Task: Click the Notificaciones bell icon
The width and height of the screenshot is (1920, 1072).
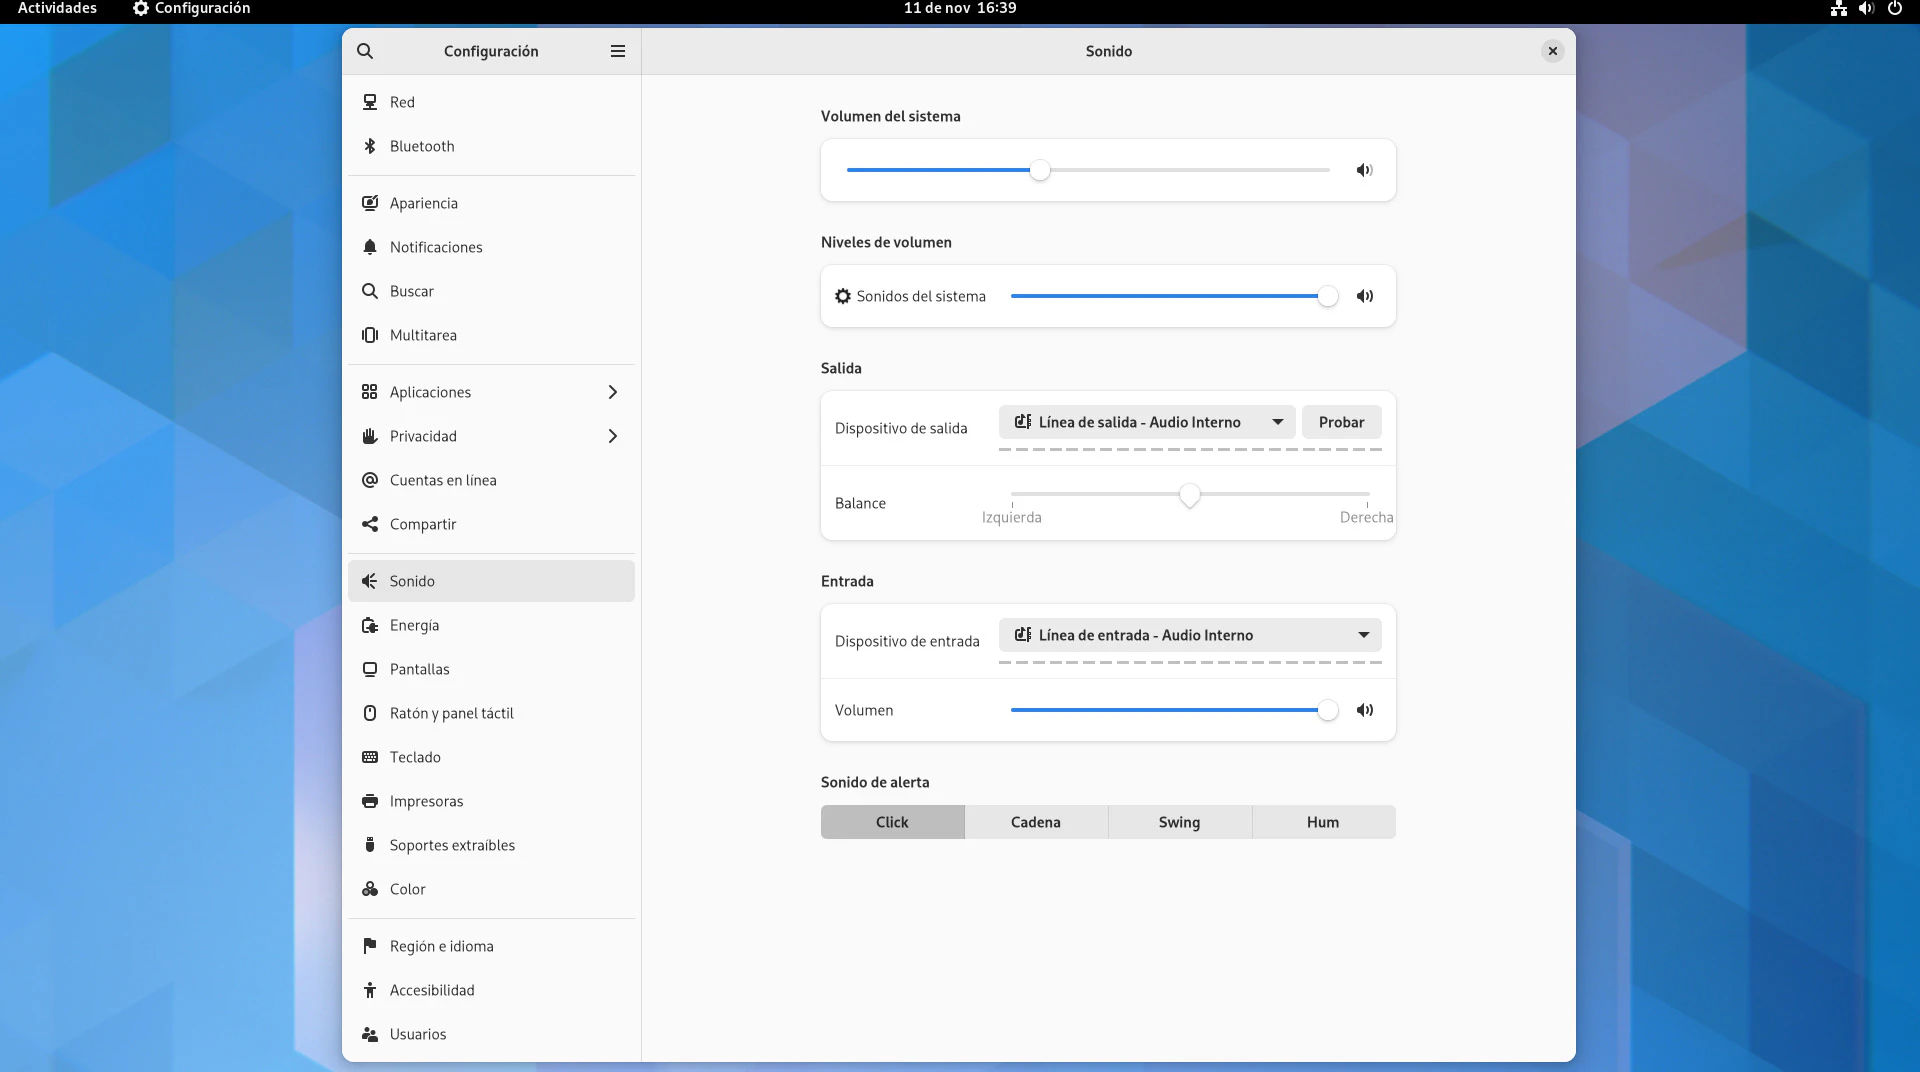Action: (x=370, y=247)
